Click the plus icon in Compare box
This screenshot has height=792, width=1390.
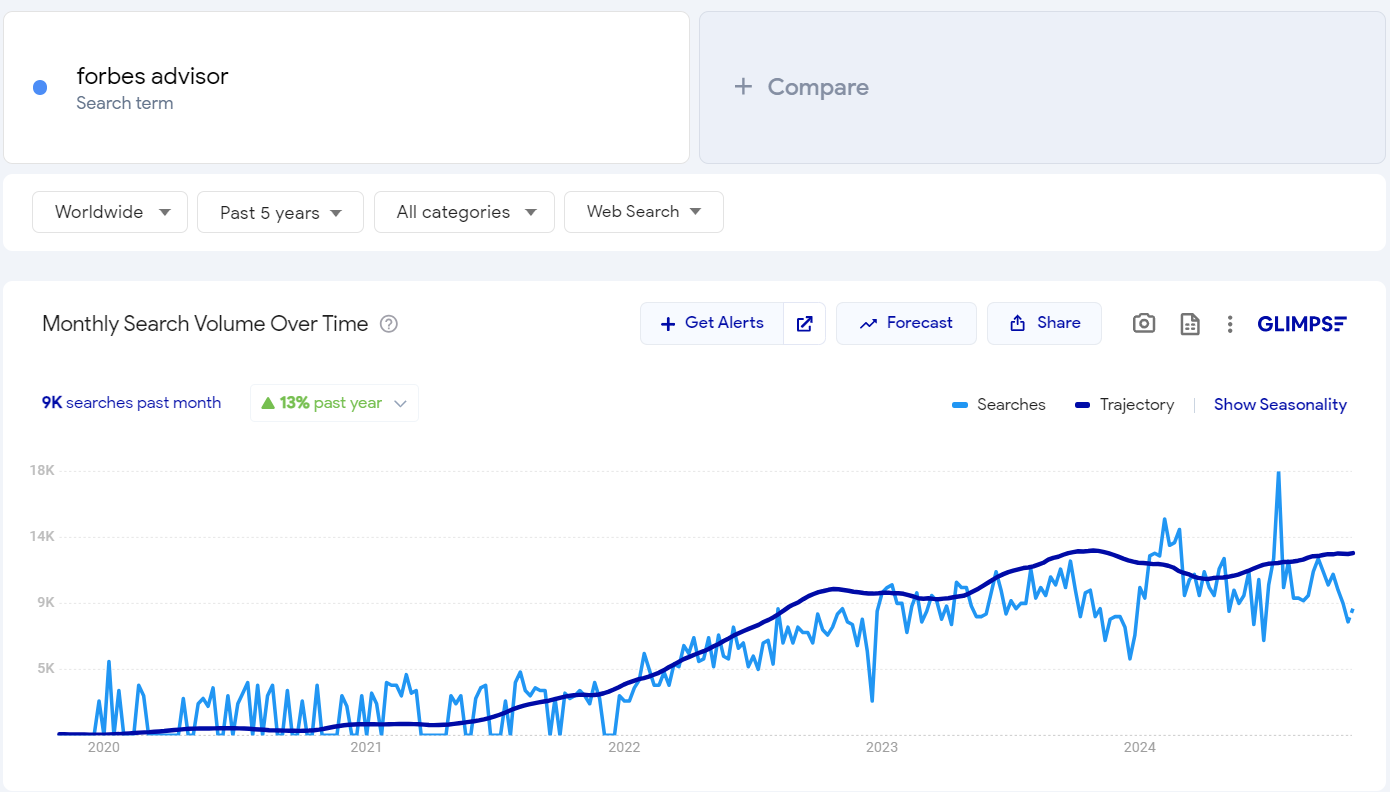click(x=743, y=87)
